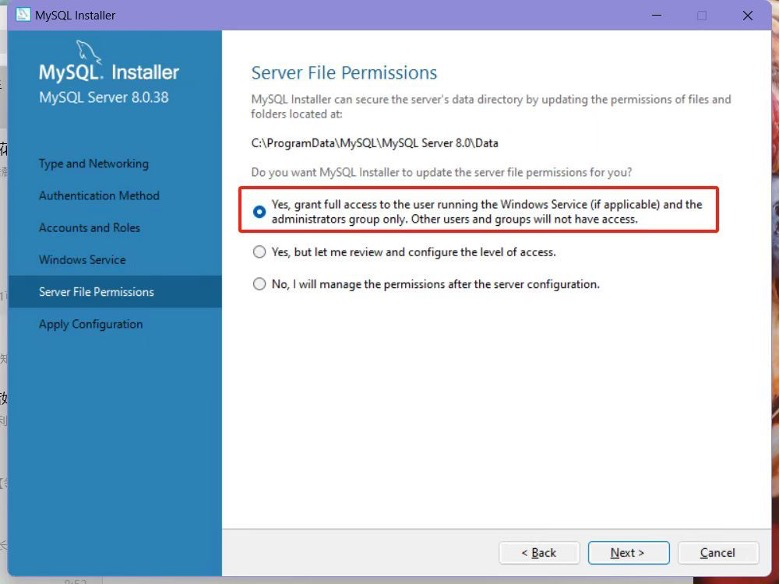The height and width of the screenshot is (584, 780).
Task: Open the Authentication Method step
Action: [x=99, y=196]
